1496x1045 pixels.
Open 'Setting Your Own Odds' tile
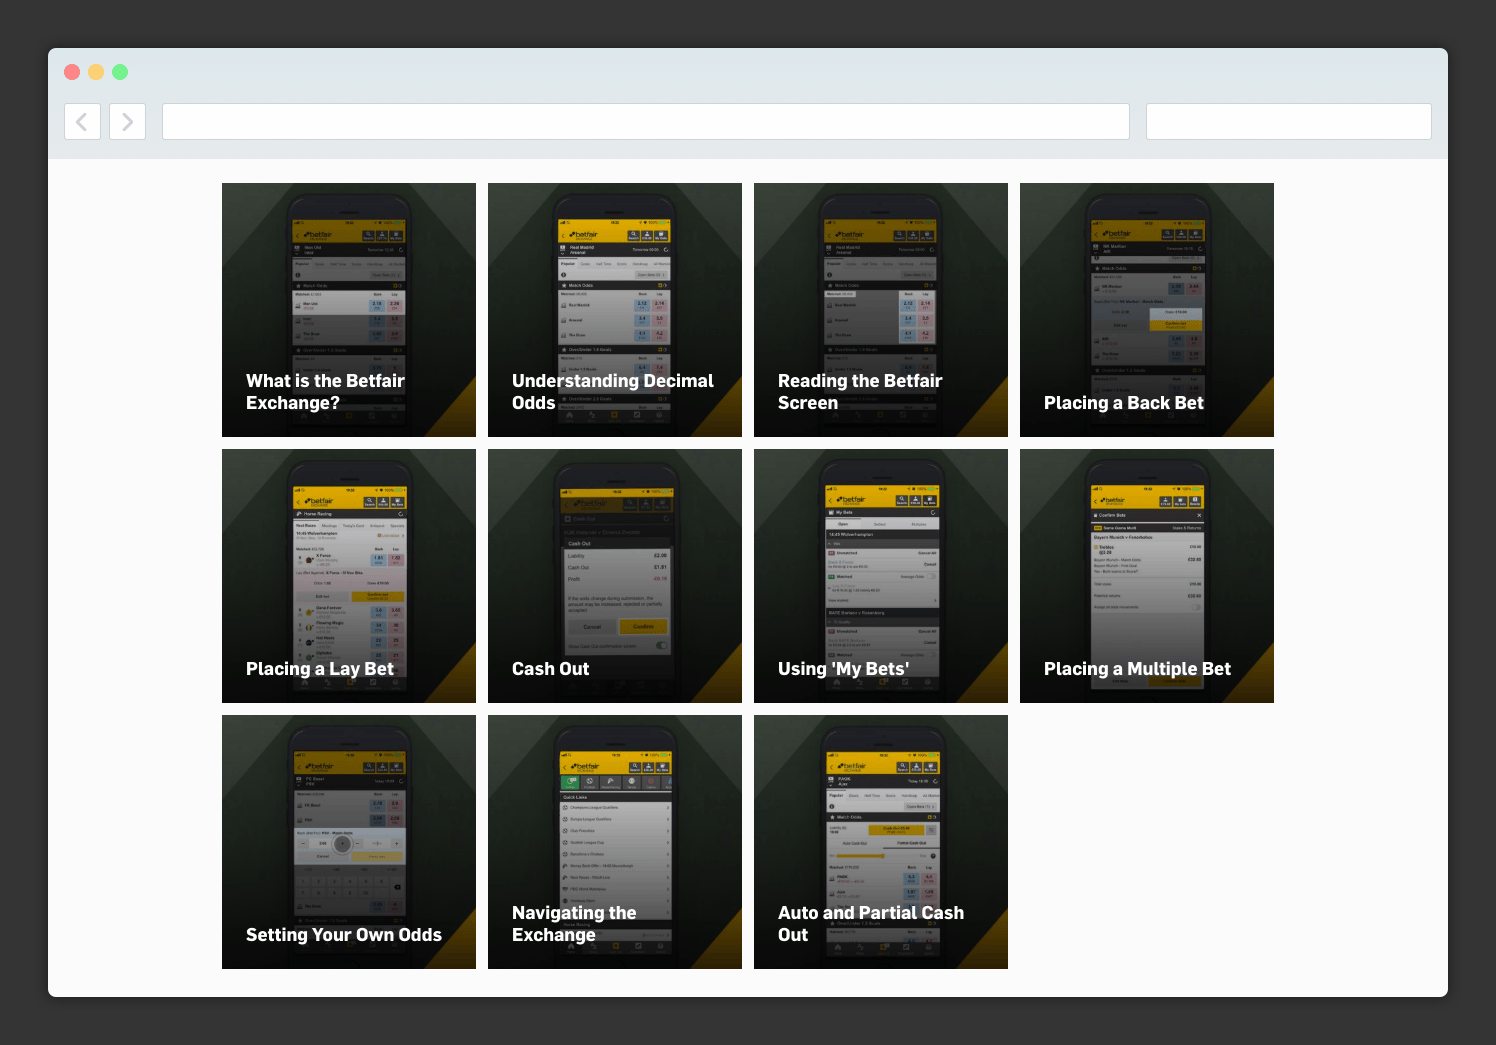click(349, 842)
